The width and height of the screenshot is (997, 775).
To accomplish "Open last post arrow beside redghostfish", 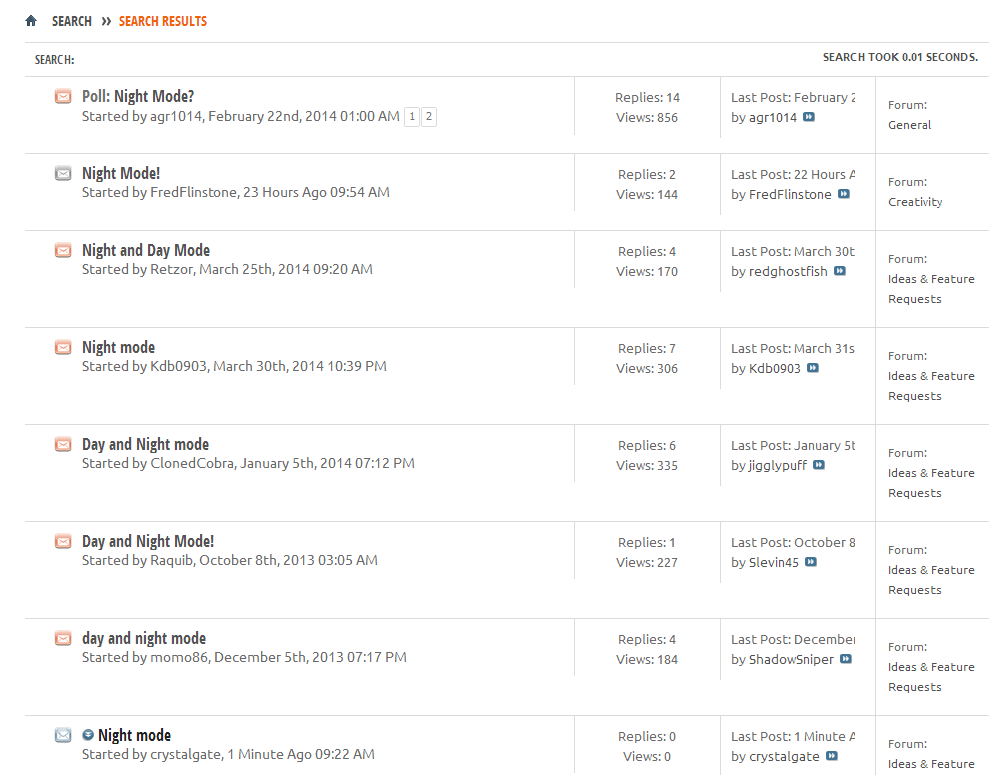I will coord(840,272).
